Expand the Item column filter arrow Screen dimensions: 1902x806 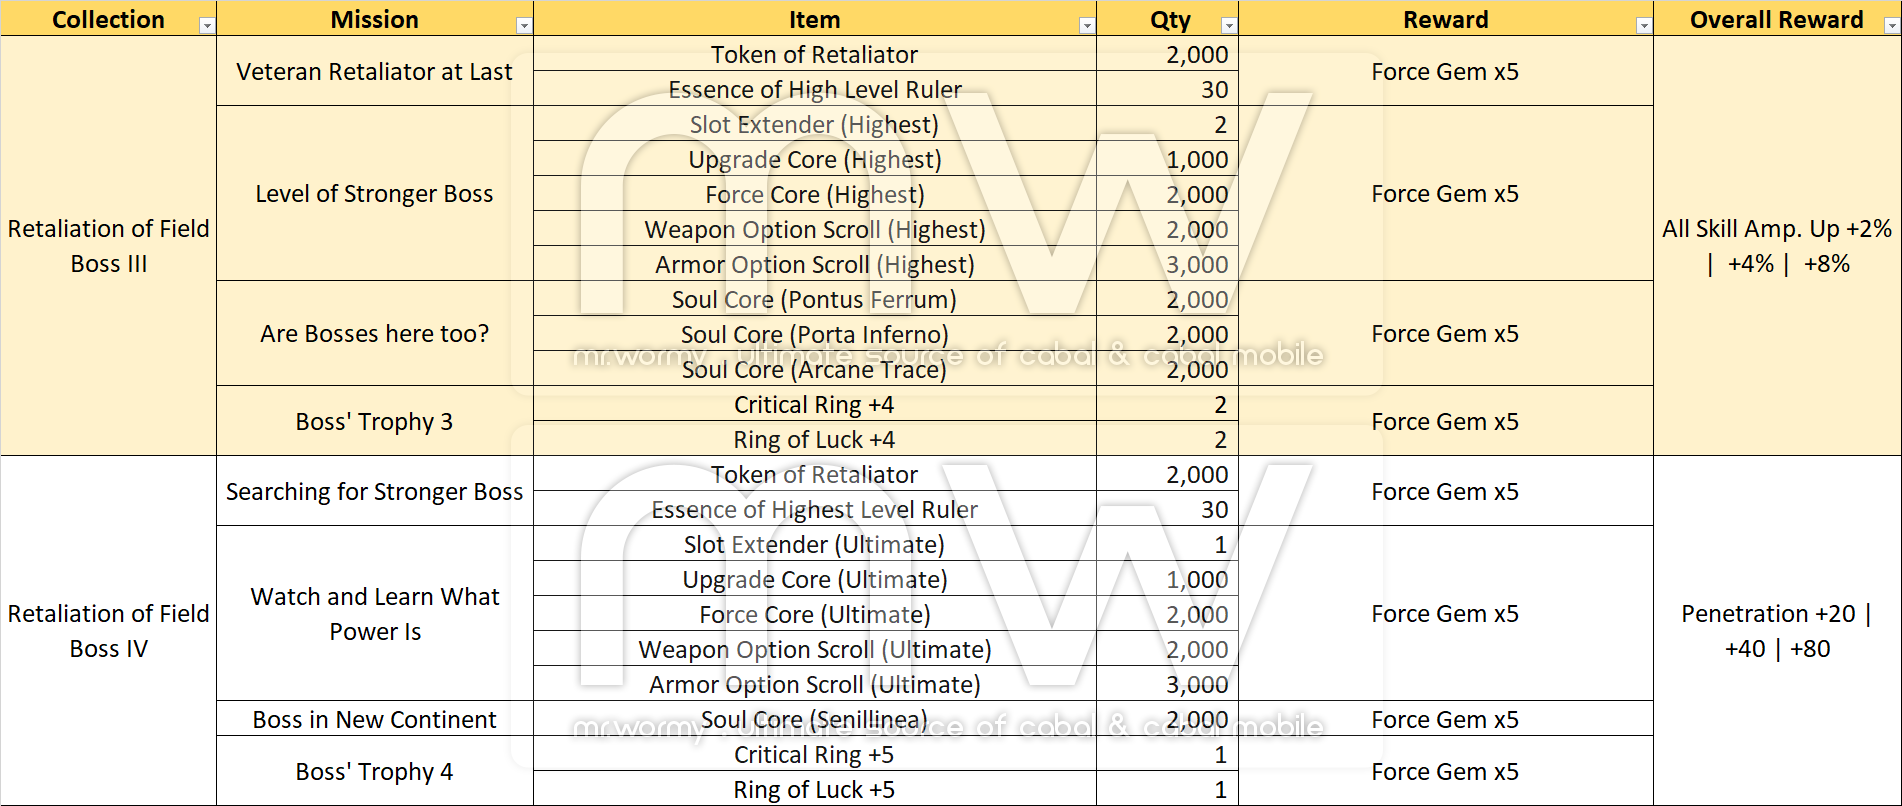[x=1087, y=26]
